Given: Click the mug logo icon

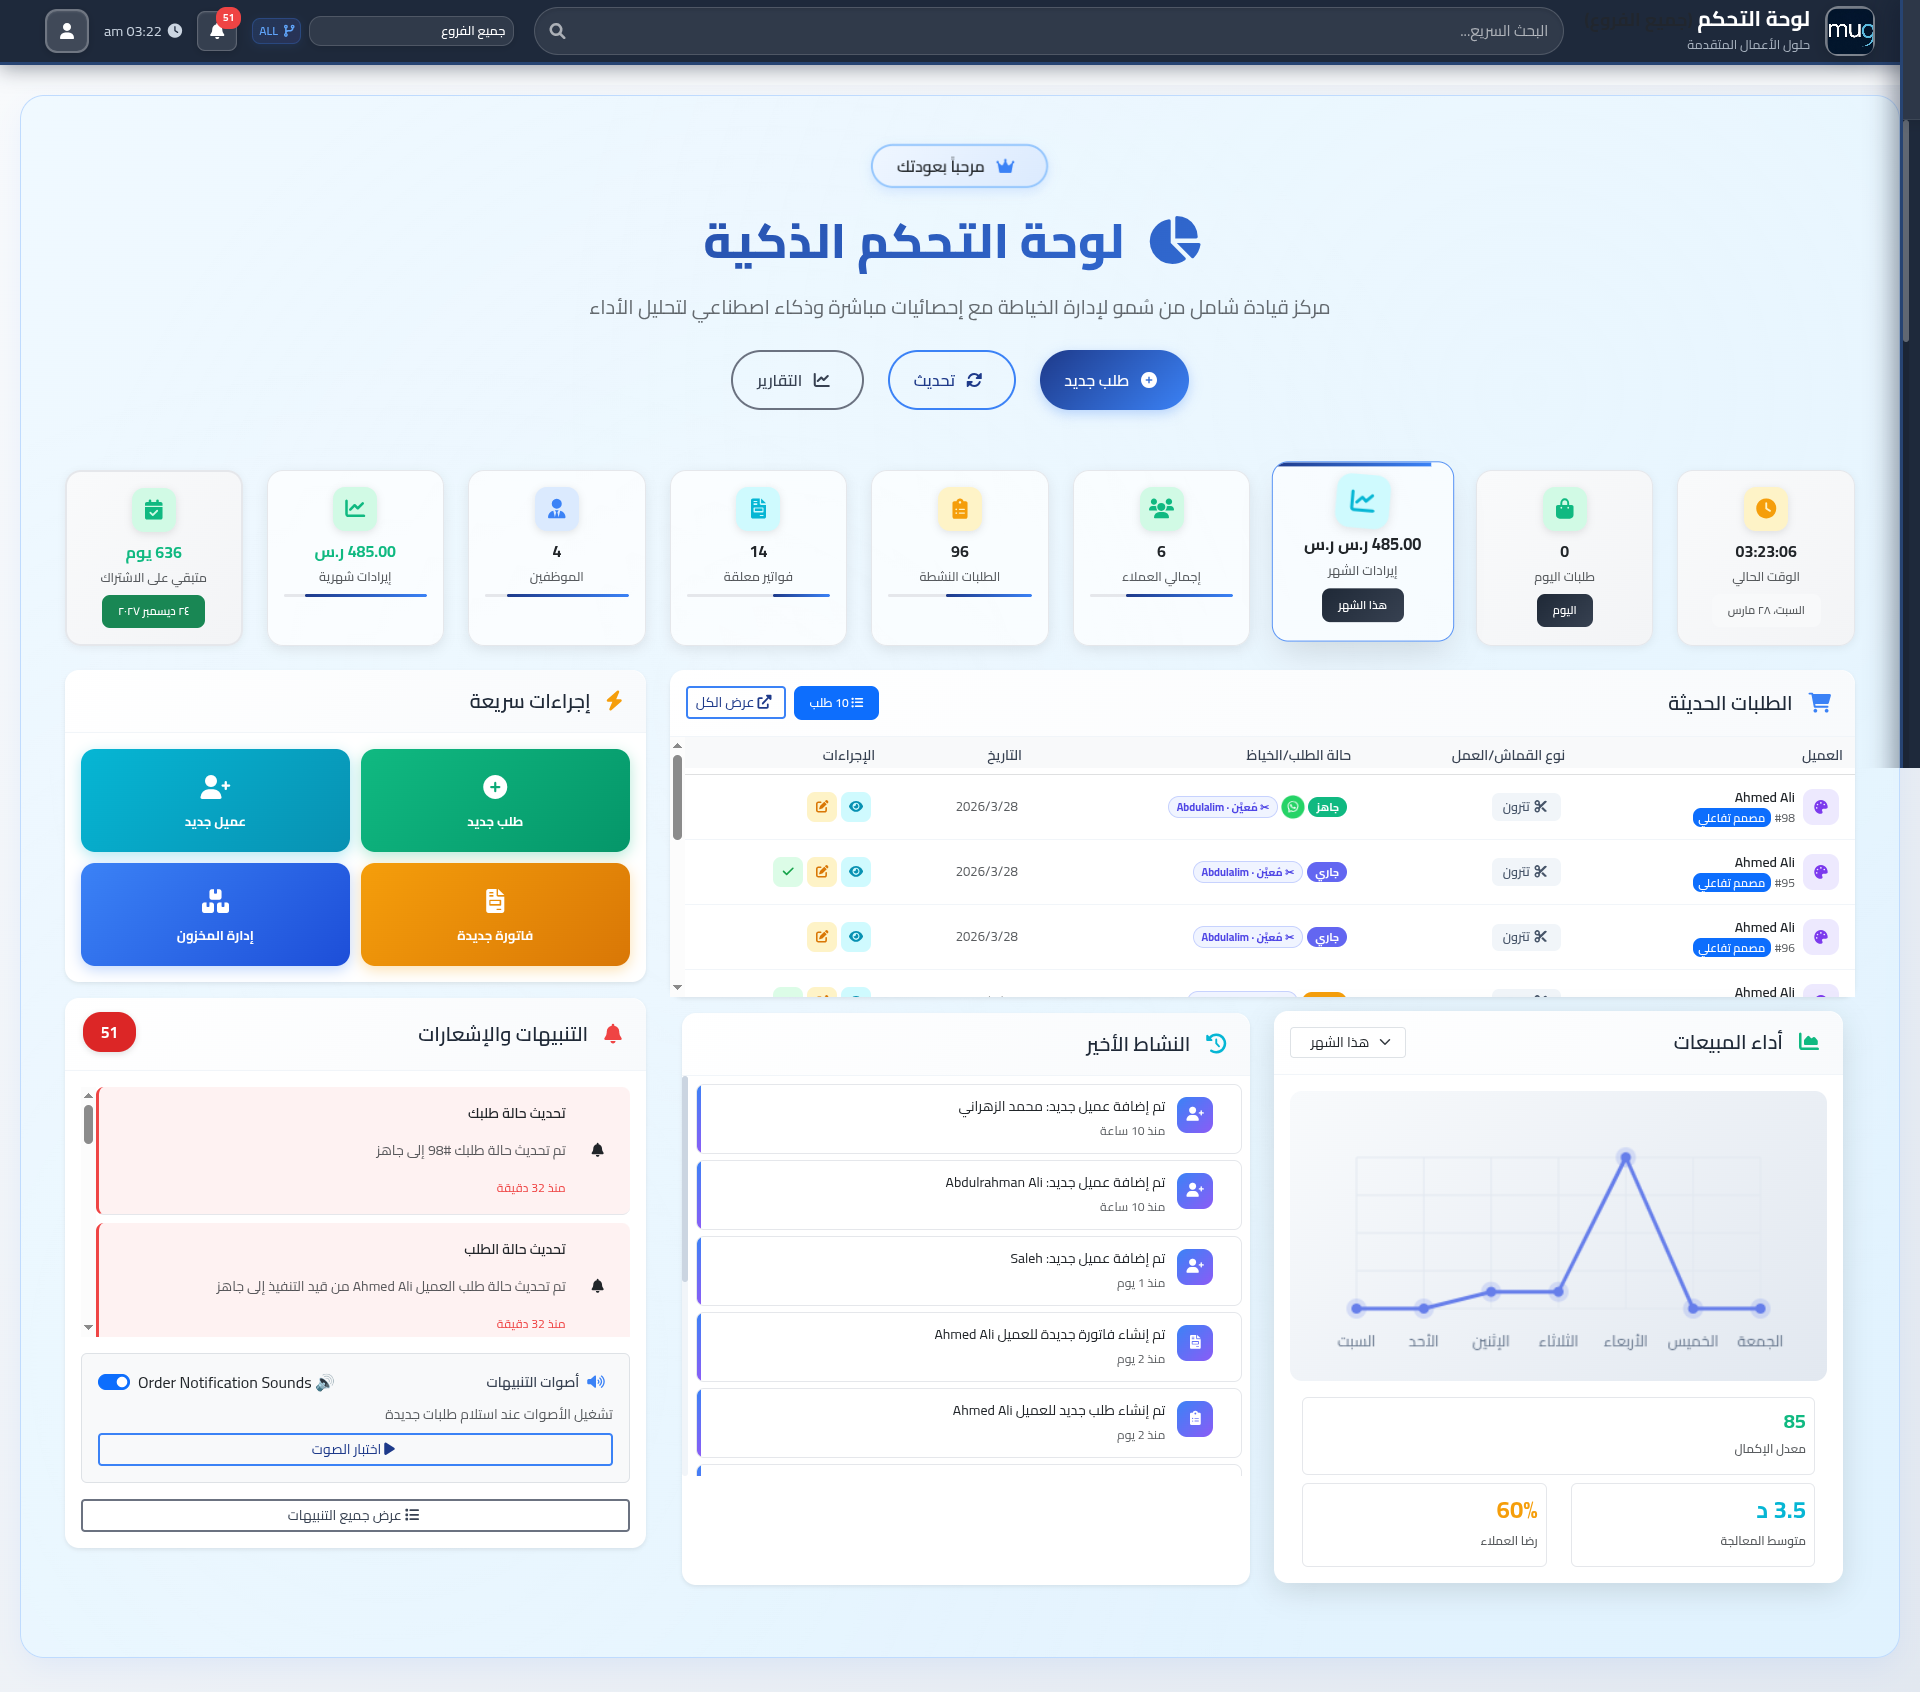Looking at the screenshot, I should [1849, 31].
